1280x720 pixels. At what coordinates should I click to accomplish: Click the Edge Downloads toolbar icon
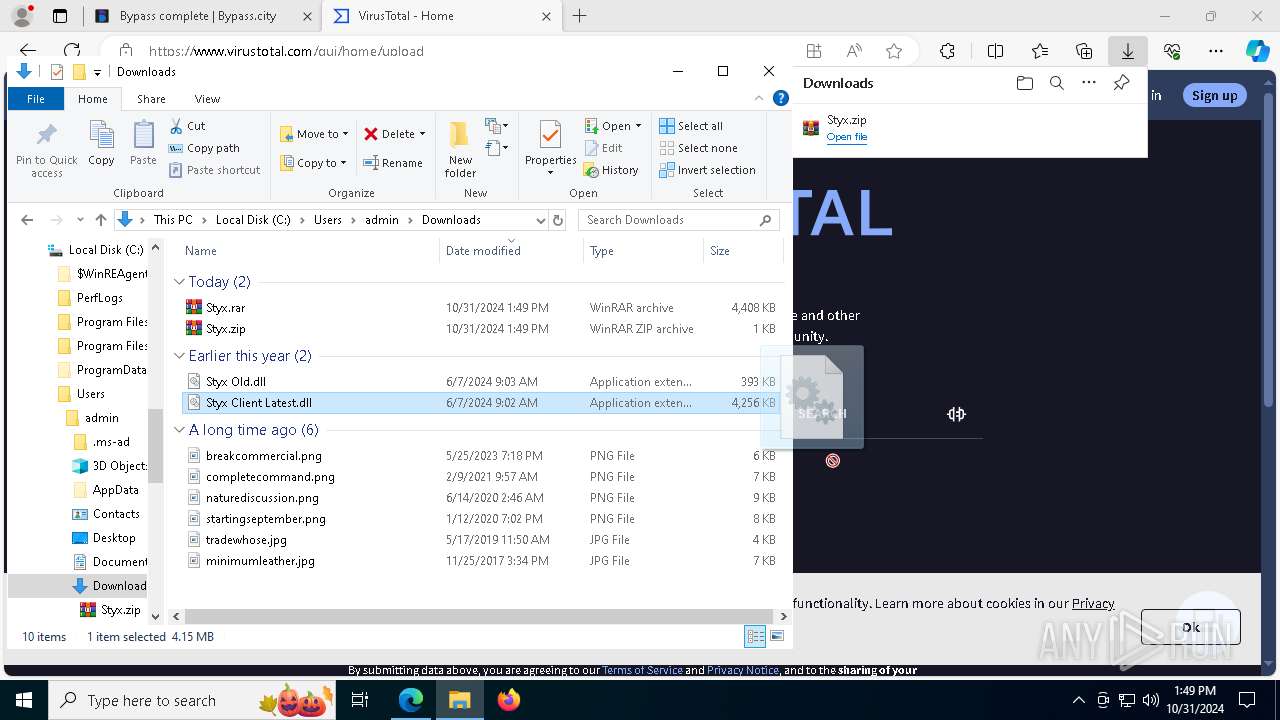coord(1127,51)
